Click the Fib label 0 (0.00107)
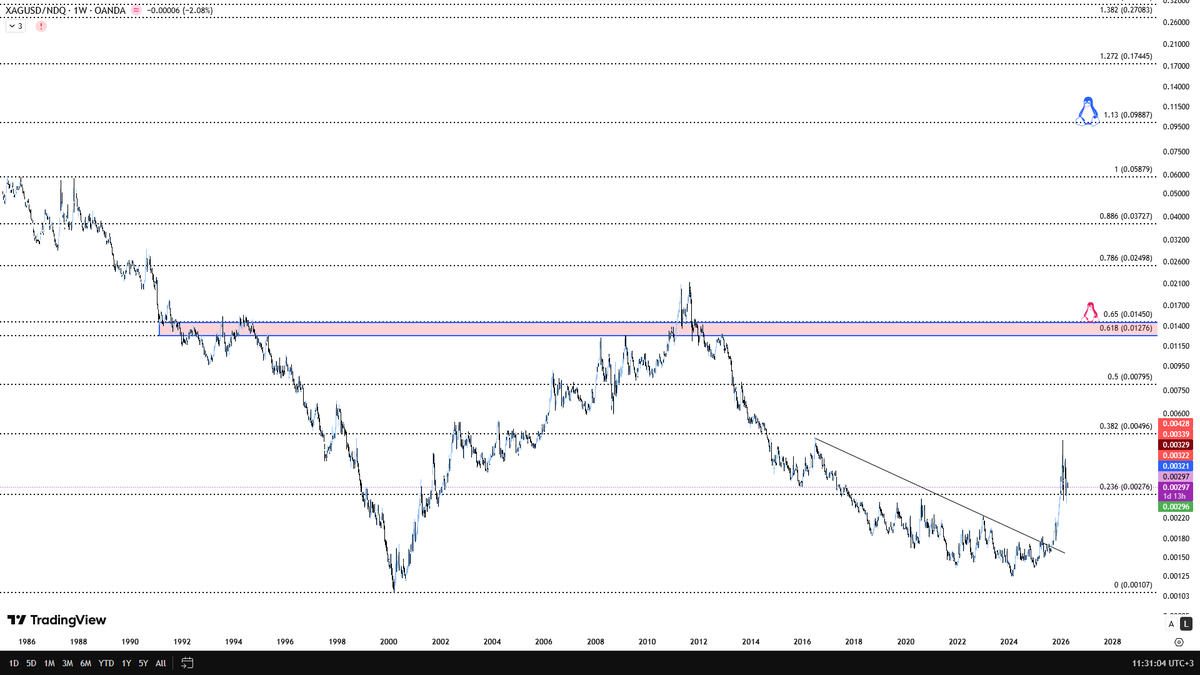The image size is (1200, 675). 1133,585
